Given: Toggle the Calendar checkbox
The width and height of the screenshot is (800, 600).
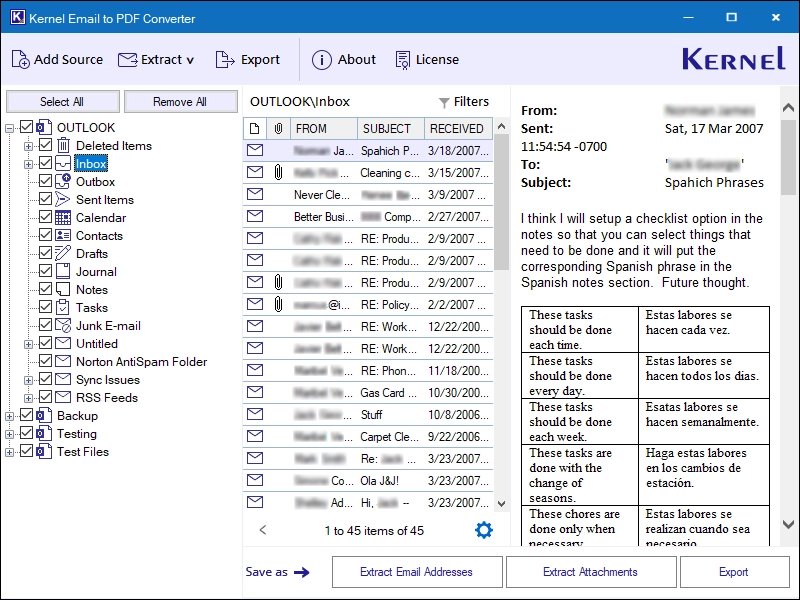Looking at the screenshot, I should tap(45, 217).
